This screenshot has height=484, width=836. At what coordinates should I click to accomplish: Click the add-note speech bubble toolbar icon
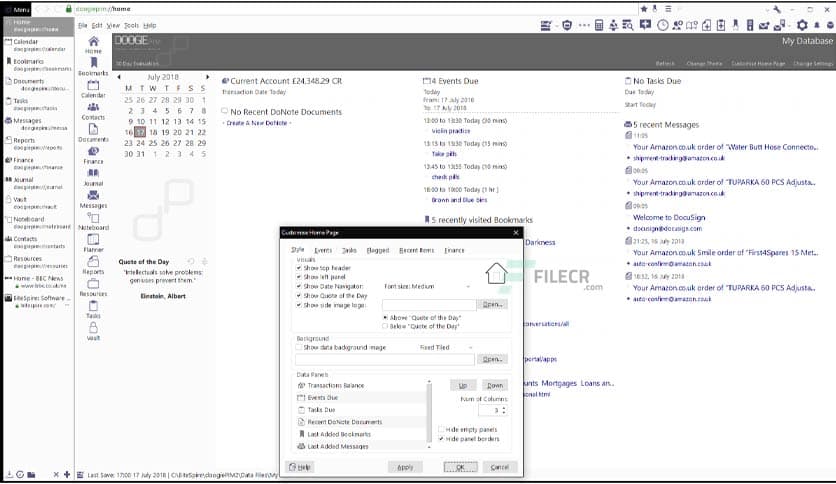(x=645, y=25)
